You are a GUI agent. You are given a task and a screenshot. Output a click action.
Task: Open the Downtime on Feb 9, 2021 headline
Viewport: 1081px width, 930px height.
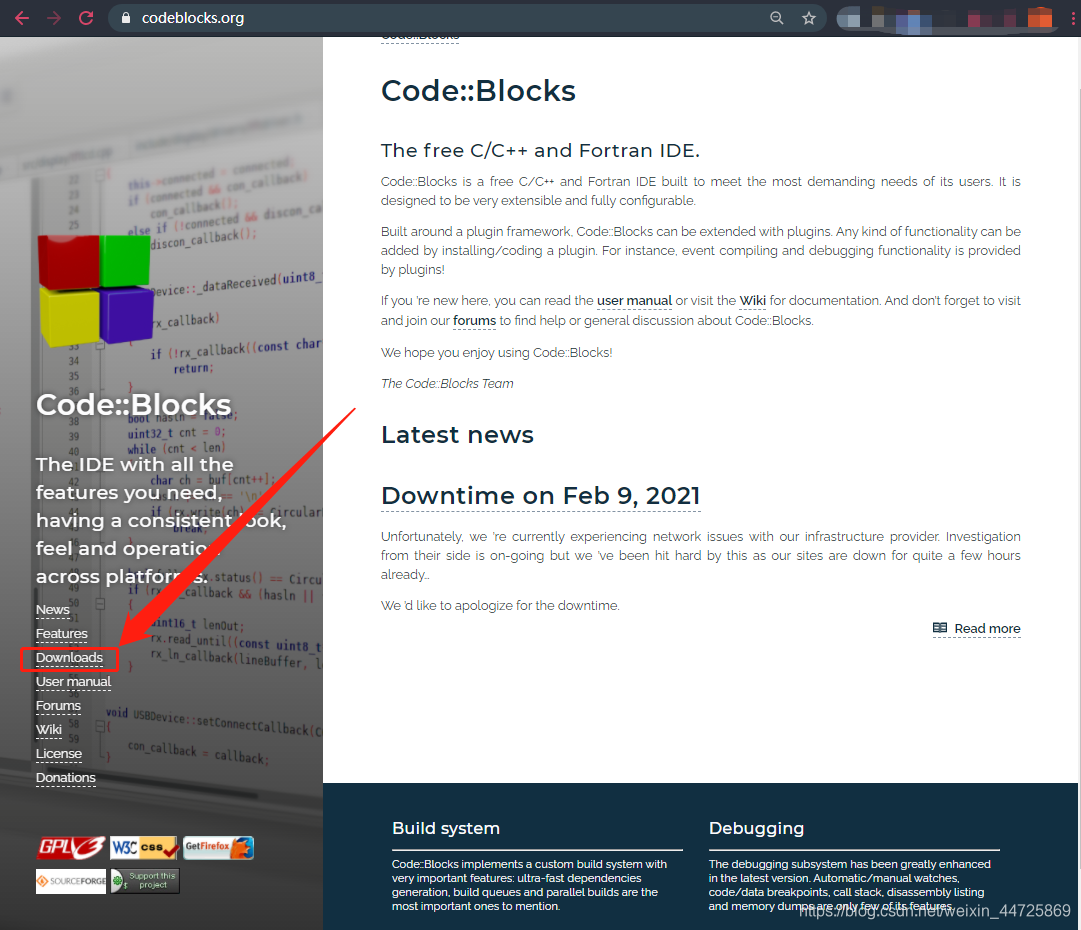pos(540,496)
